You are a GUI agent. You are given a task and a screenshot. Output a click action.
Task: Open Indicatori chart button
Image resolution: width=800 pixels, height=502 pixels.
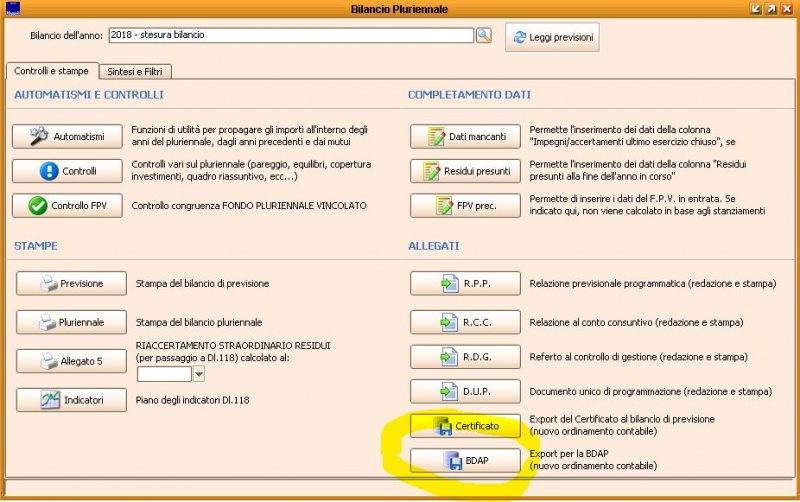point(72,400)
